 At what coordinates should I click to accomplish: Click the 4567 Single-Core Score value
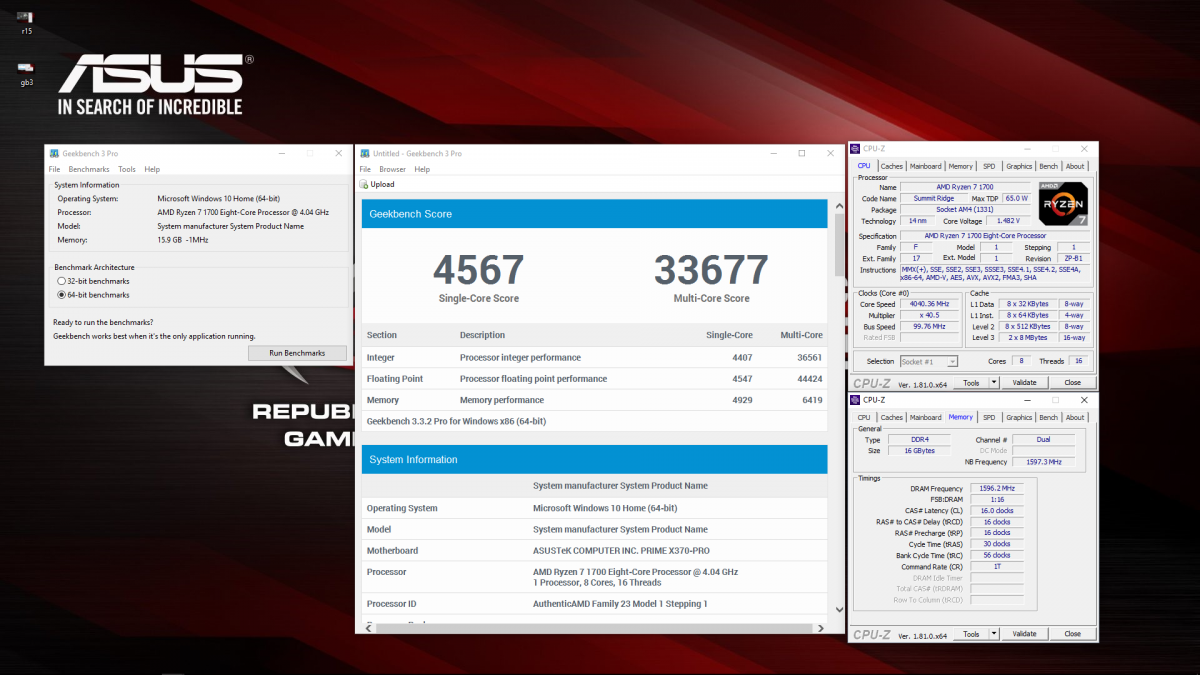(478, 269)
